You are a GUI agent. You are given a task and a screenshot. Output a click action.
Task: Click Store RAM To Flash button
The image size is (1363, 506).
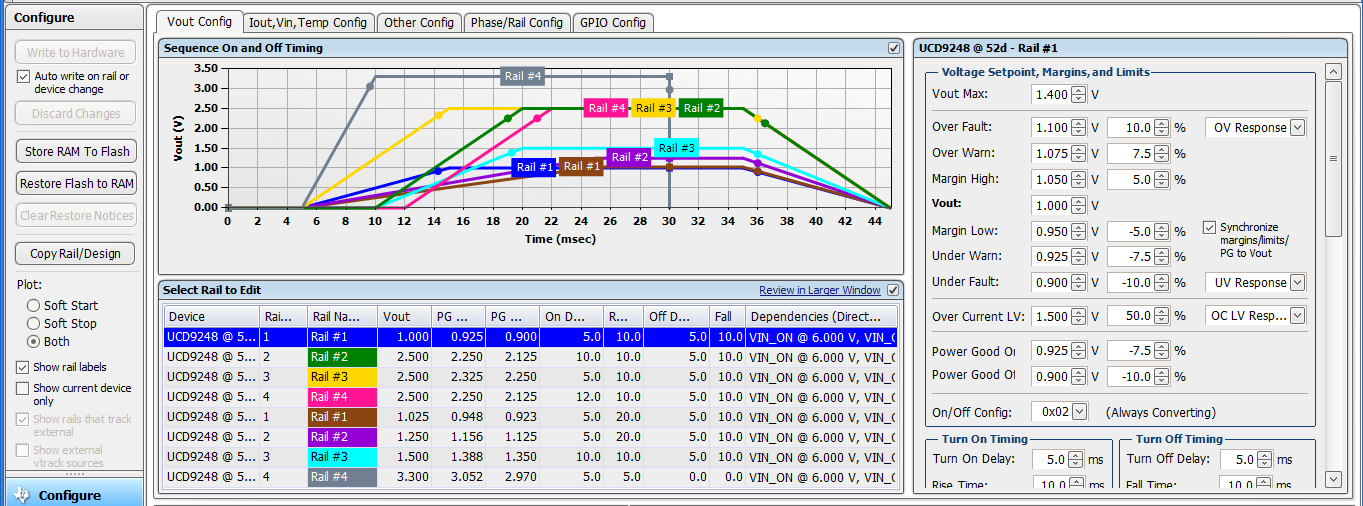click(x=76, y=151)
